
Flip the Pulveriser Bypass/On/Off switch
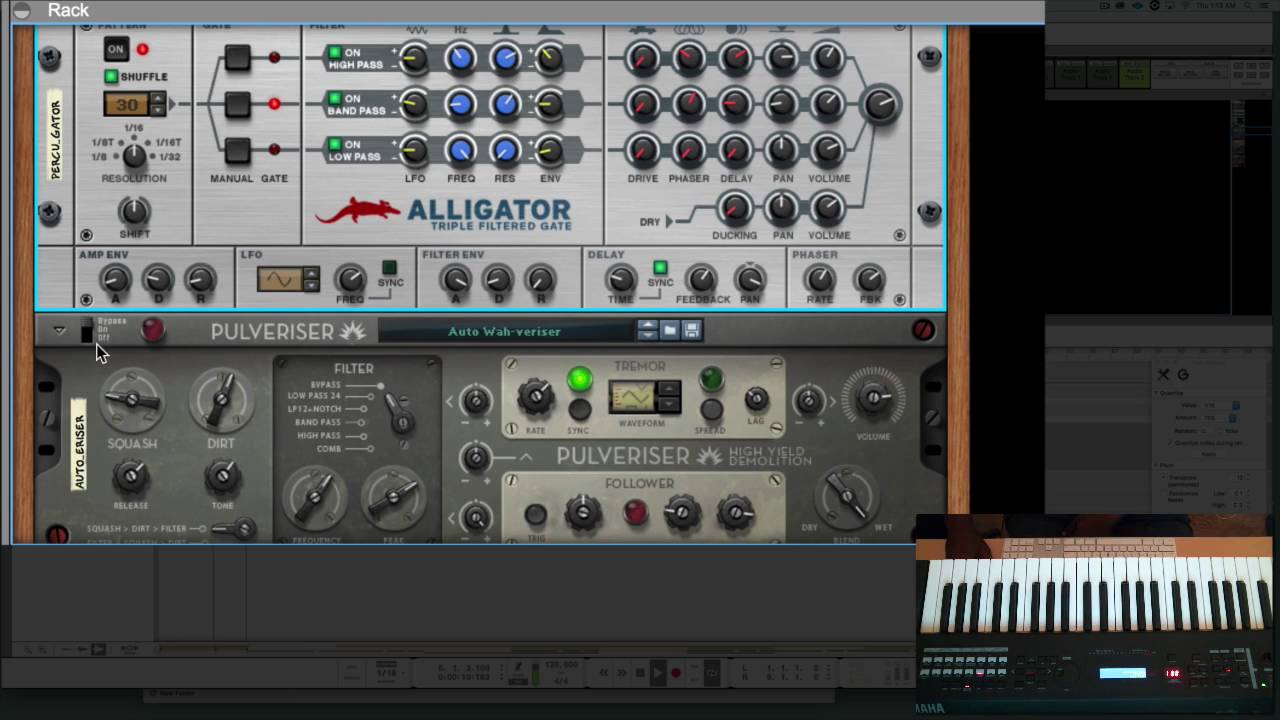(87, 331)
